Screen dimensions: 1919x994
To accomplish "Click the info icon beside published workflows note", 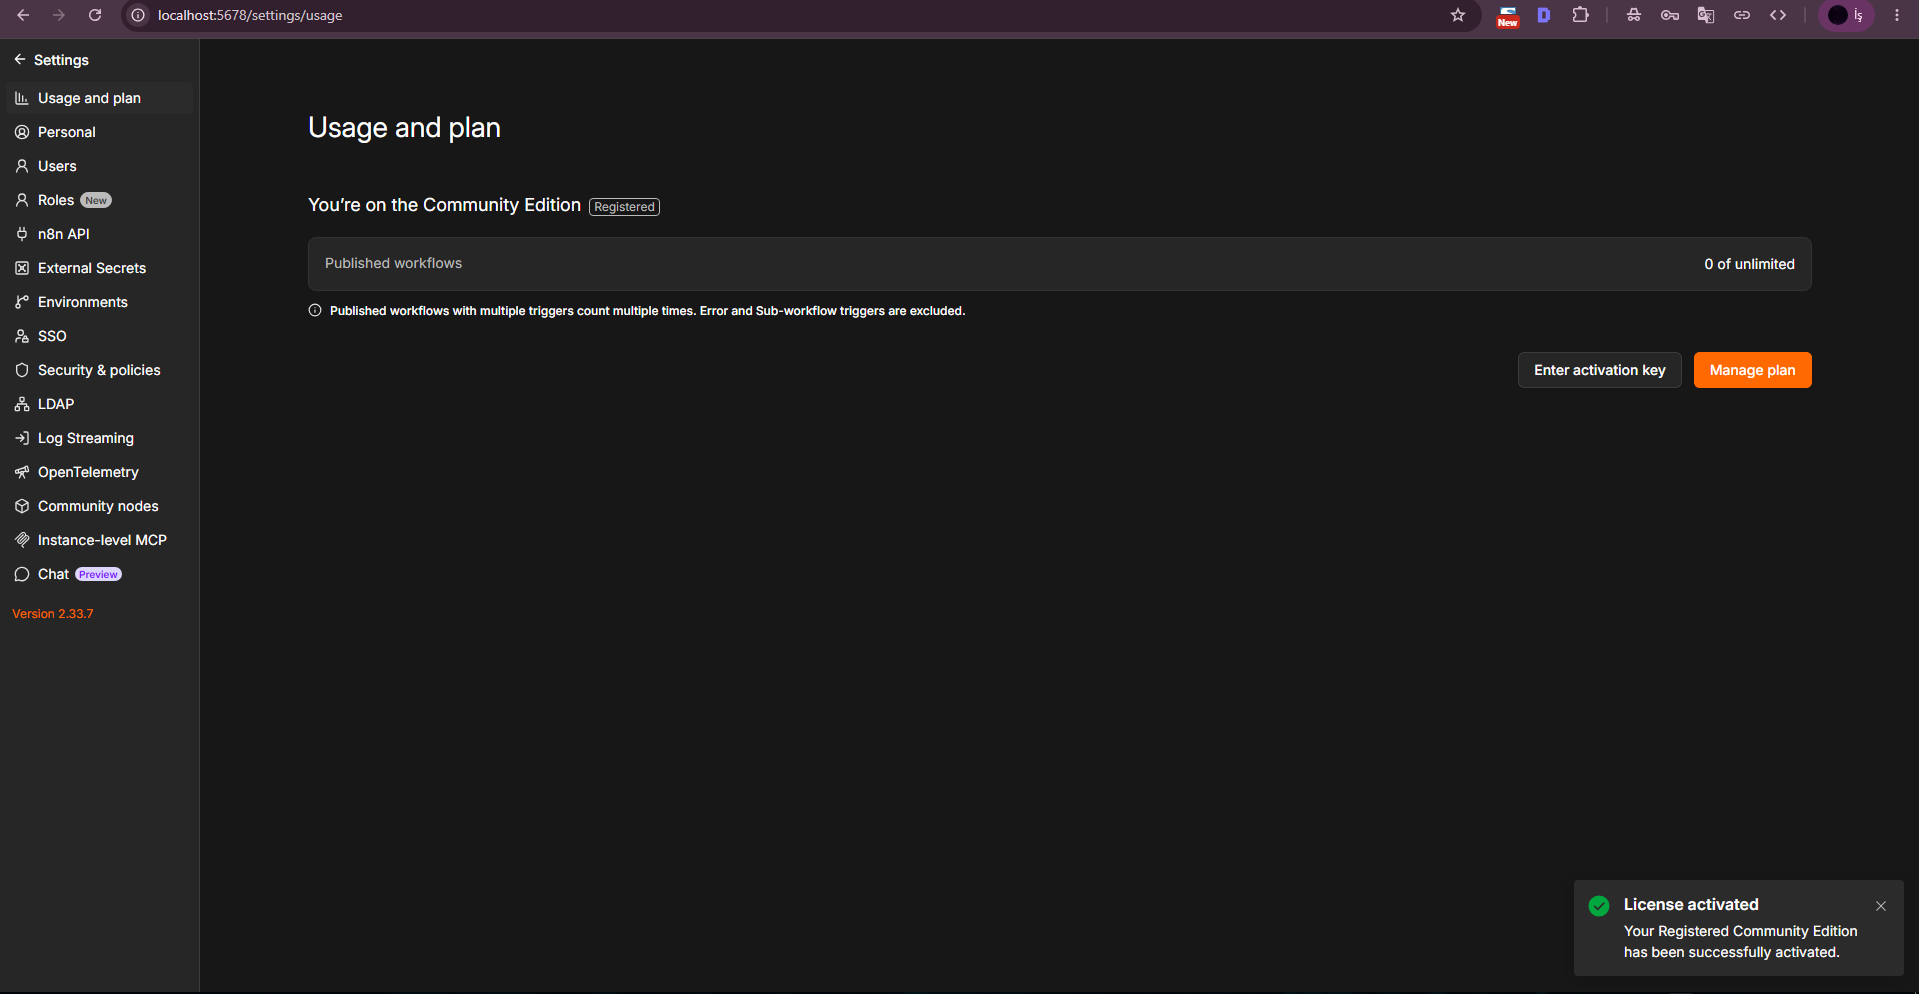I will point(315,311).
